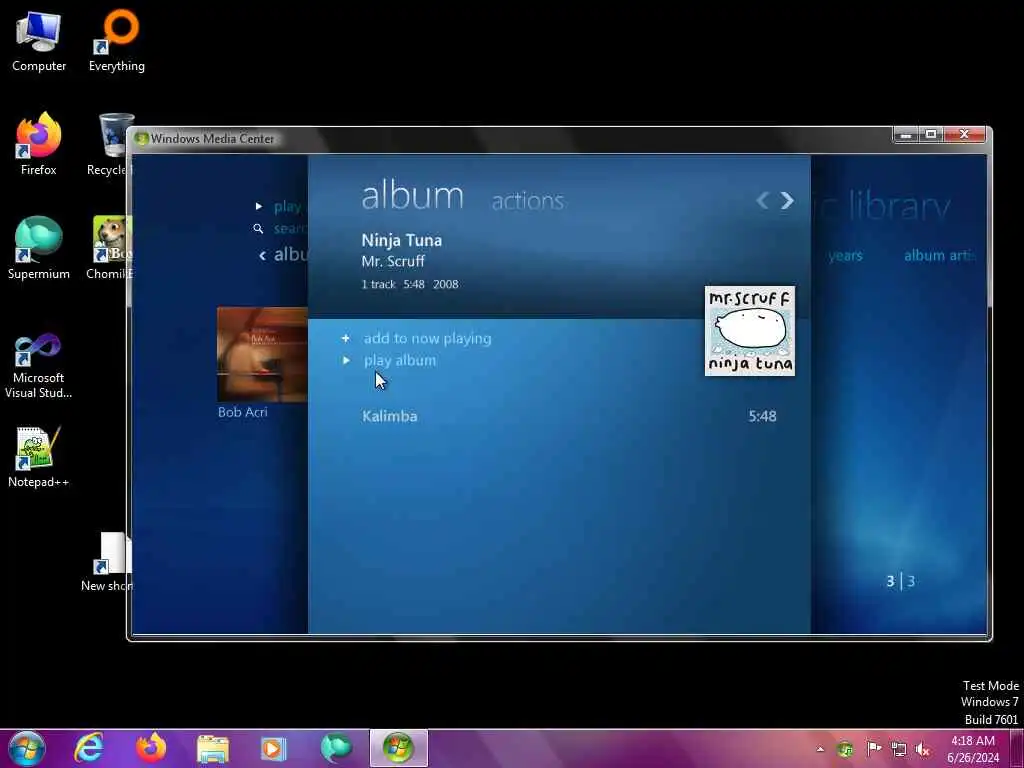Click the Mr. Scruff artist name
Screen dimensions: 1024x768
point(393,261)
